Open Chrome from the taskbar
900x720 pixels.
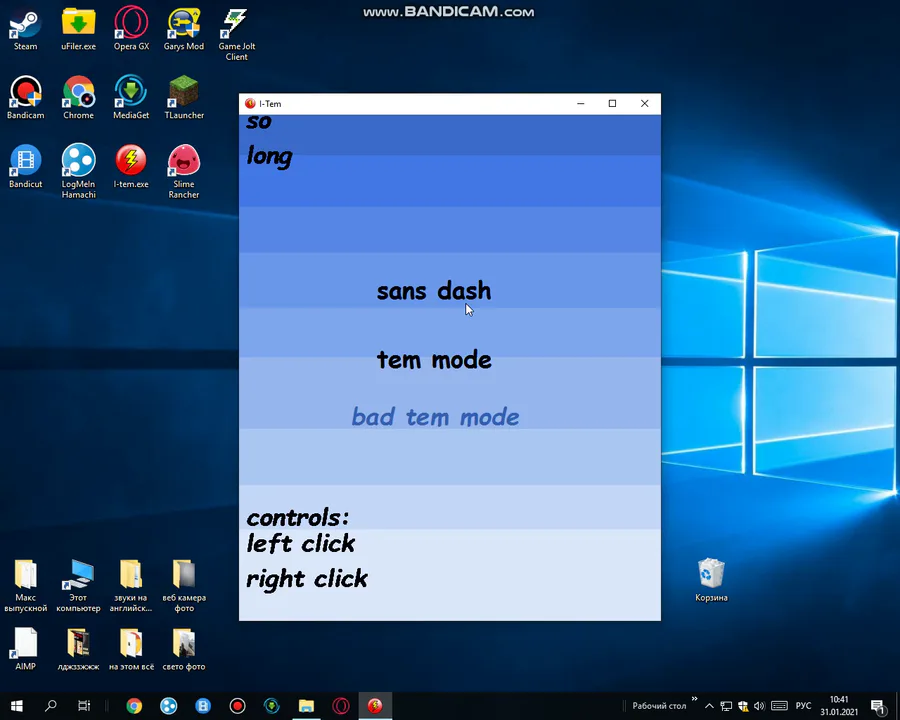pyautogui.click(x=134, y=706)
